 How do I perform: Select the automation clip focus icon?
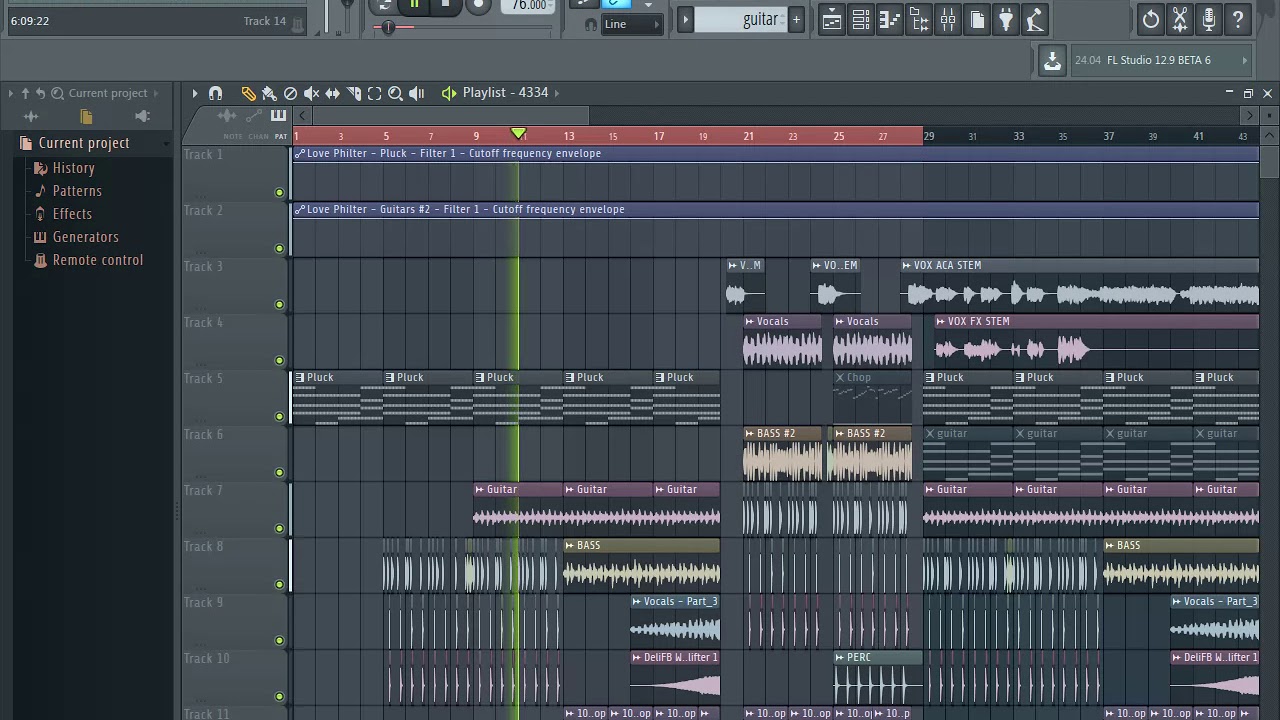click(x=254, y=117)
